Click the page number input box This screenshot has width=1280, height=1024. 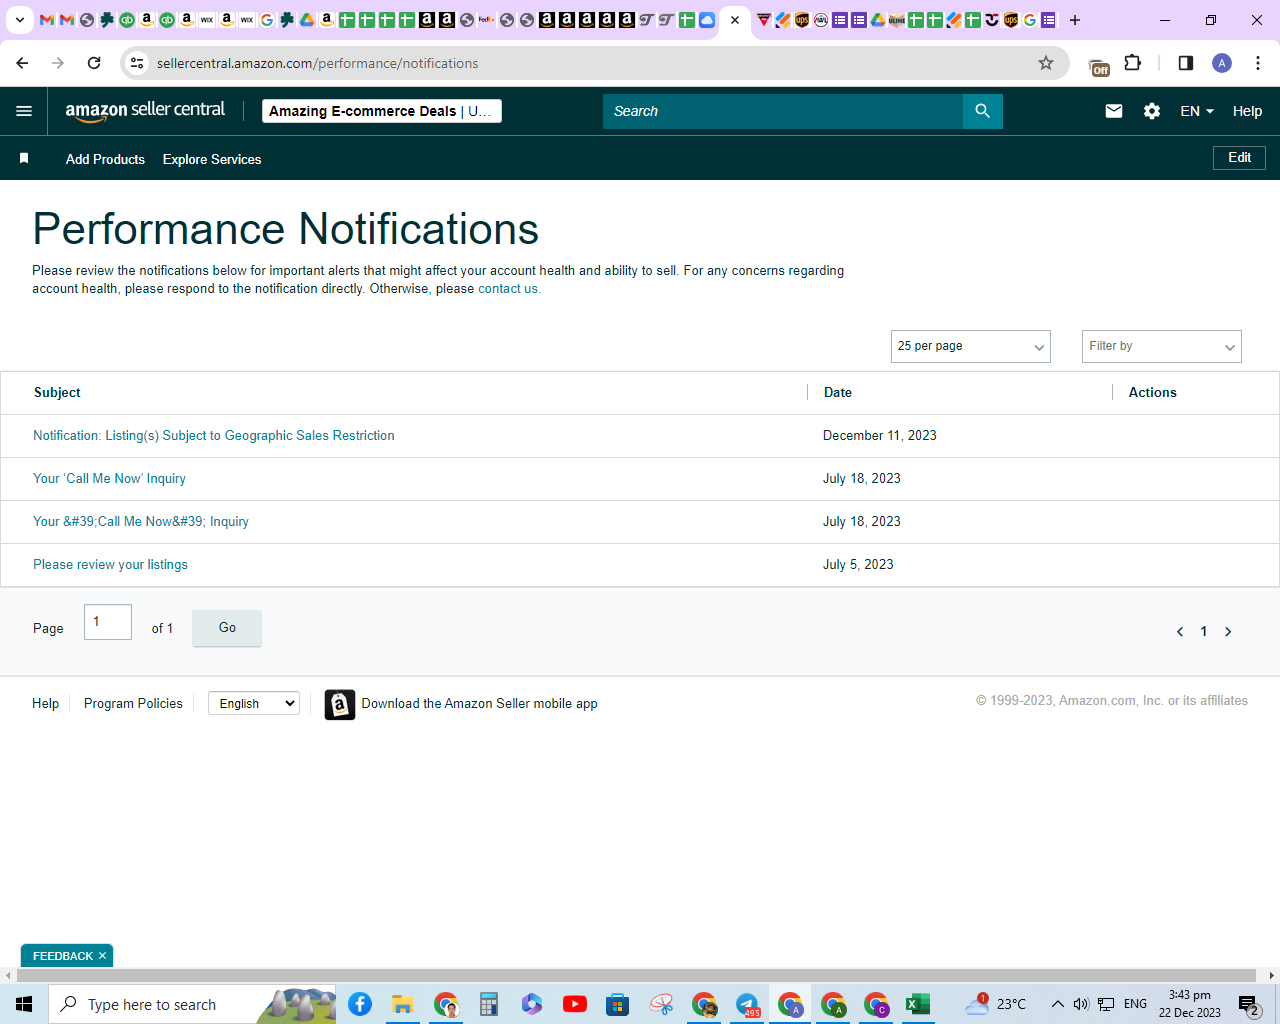tap(108, 622)
